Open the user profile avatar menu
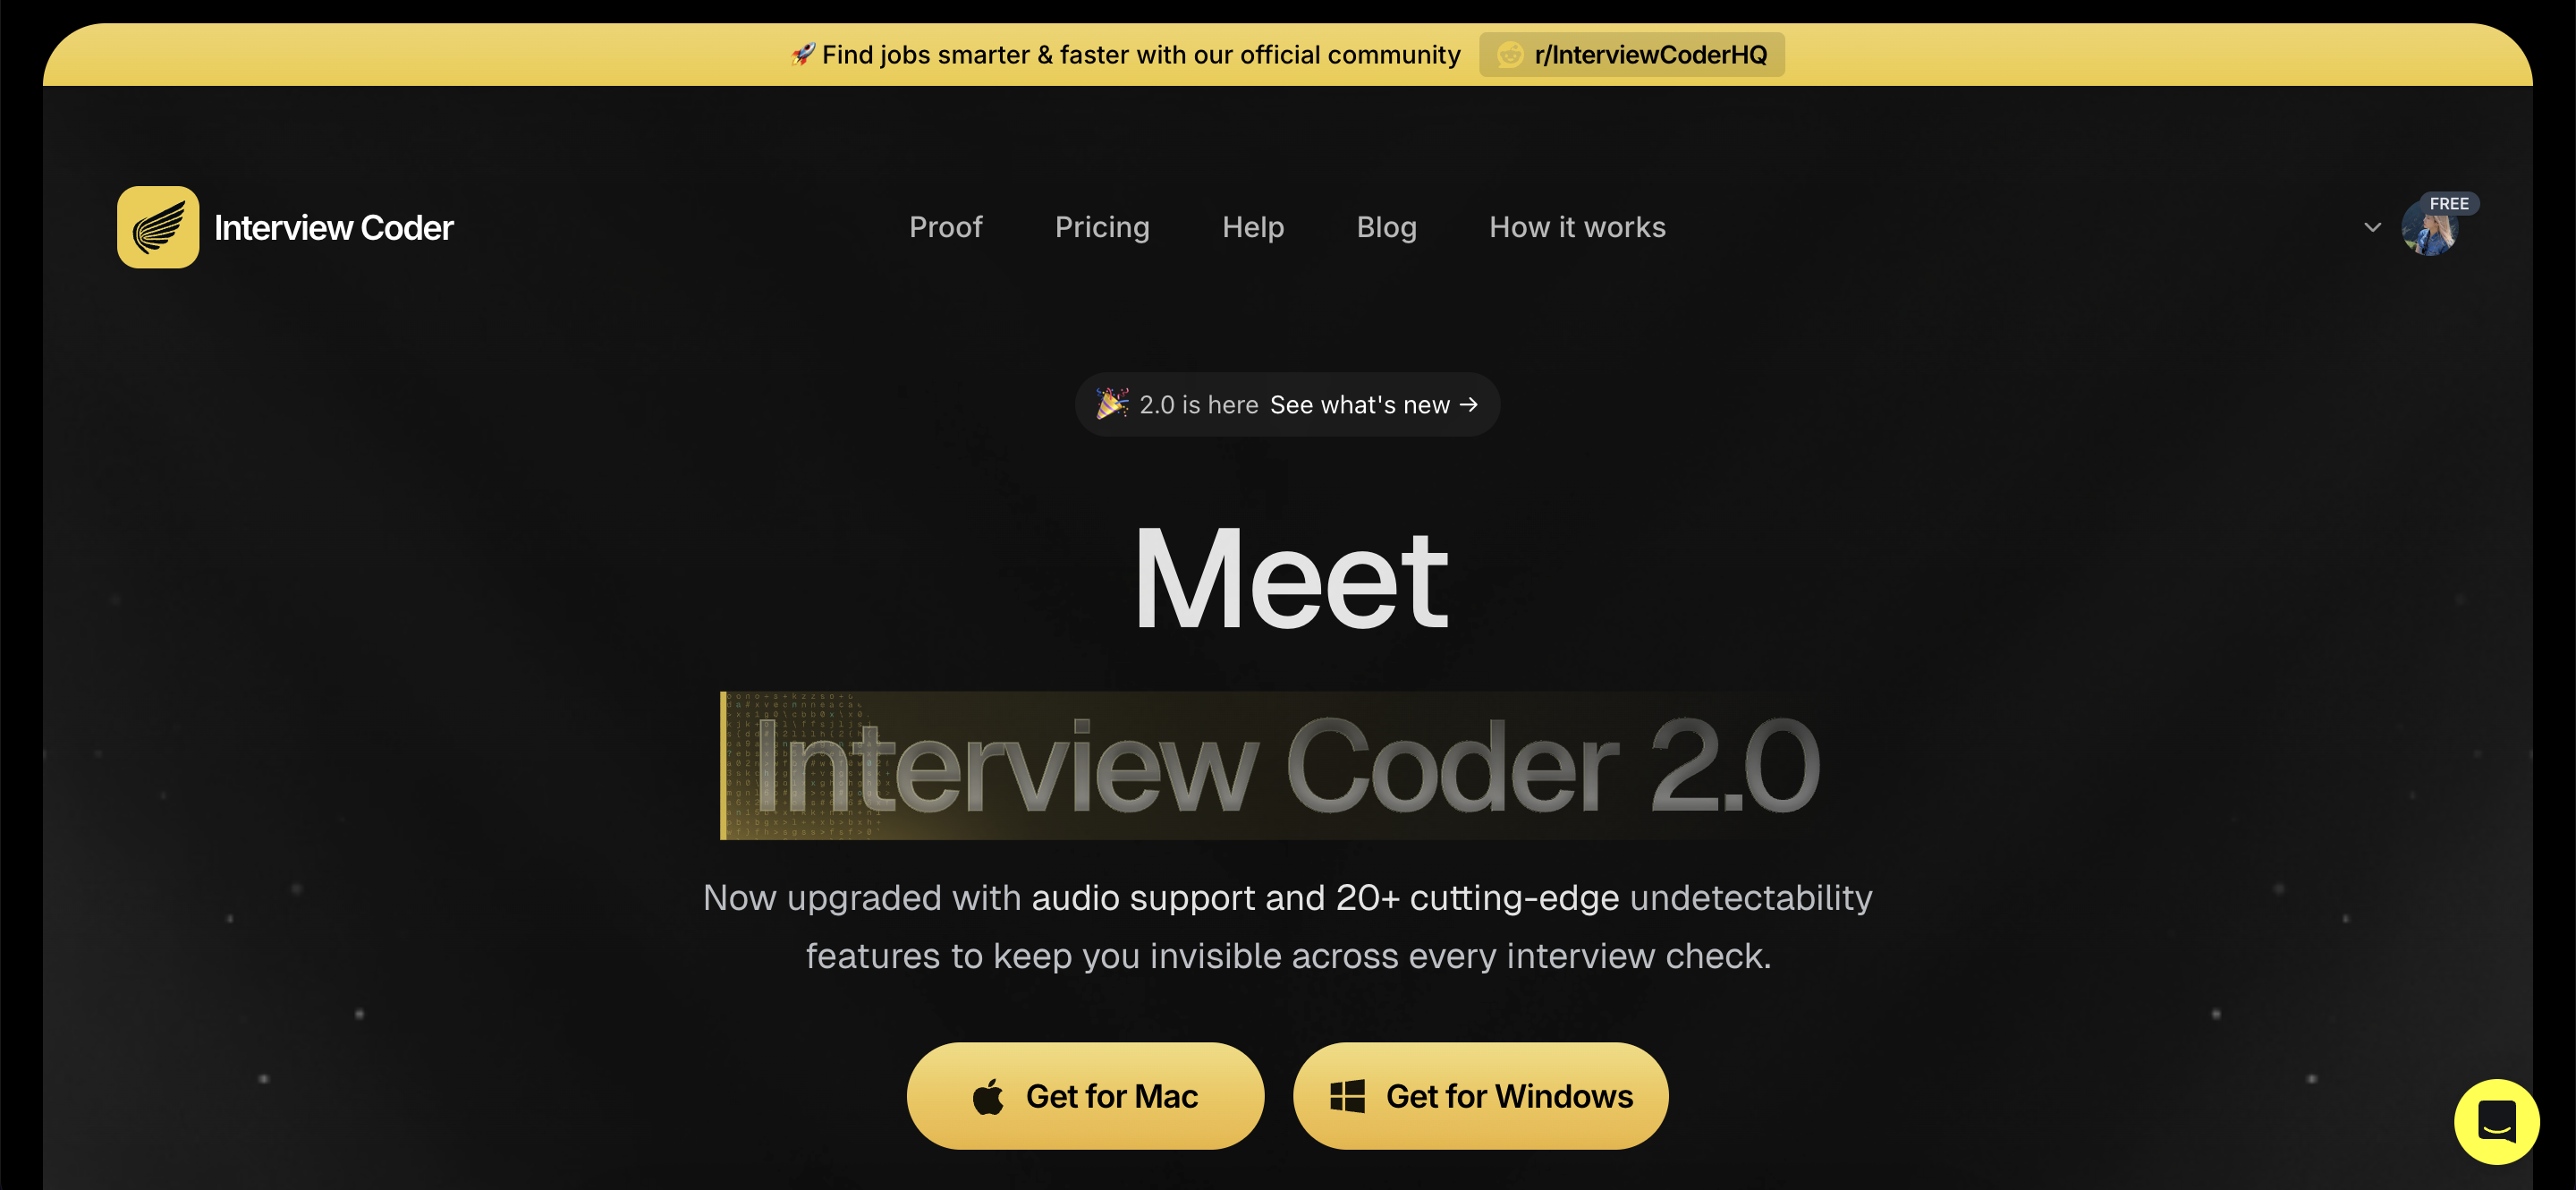 (x=2429, y=229)
